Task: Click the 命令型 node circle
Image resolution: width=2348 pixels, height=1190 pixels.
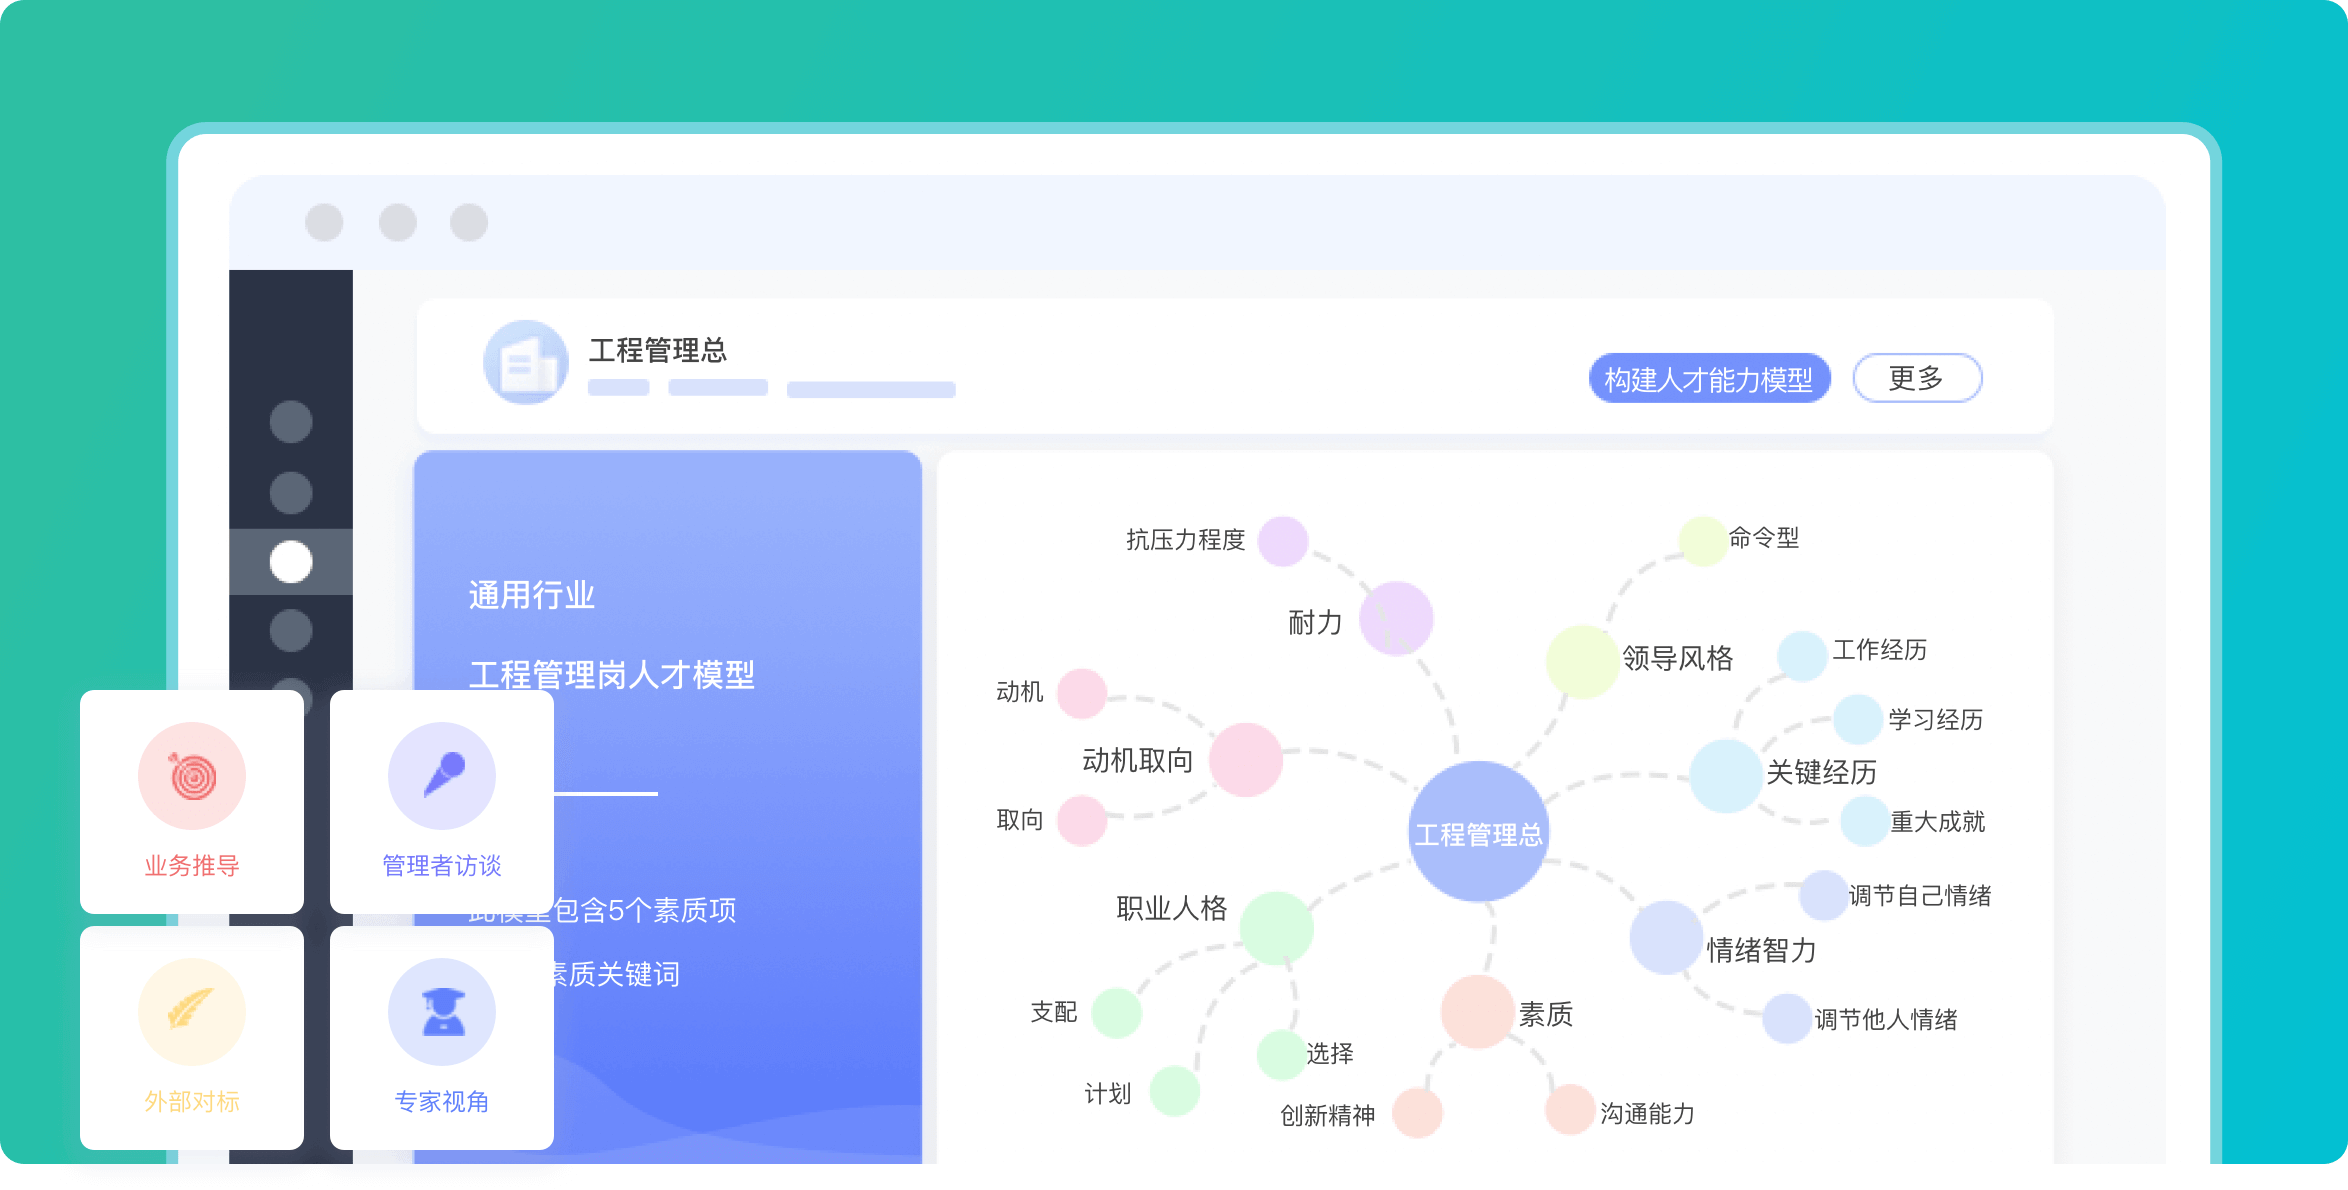Action: click(x=1704, y=541)
